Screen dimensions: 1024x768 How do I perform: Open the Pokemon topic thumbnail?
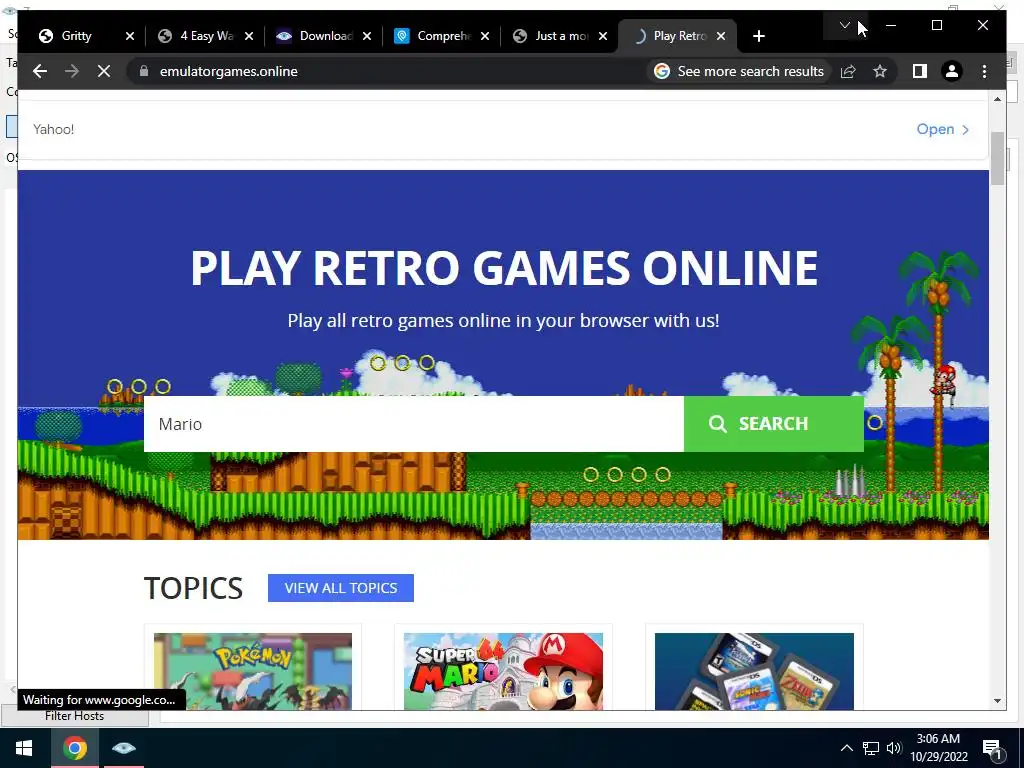click(253, 671)
